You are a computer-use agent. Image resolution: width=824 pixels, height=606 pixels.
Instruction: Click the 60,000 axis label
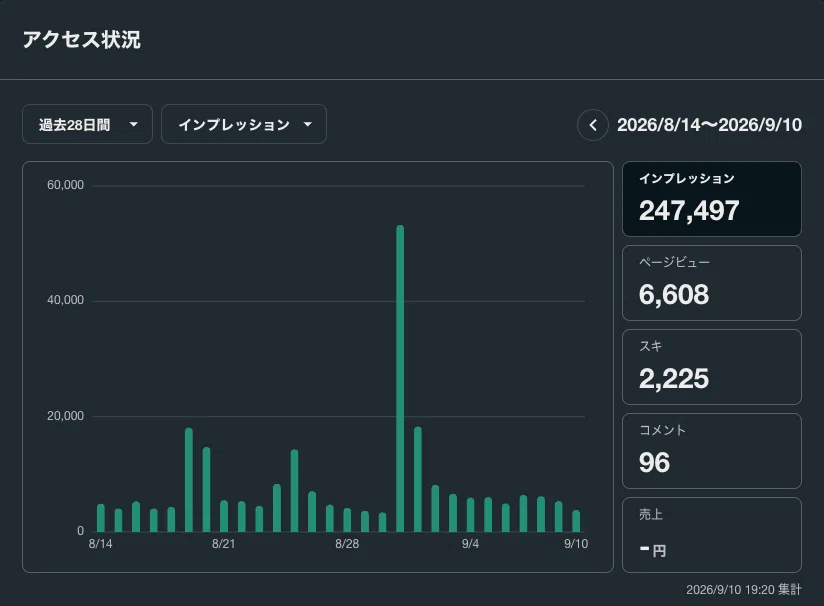click(65, 185)
